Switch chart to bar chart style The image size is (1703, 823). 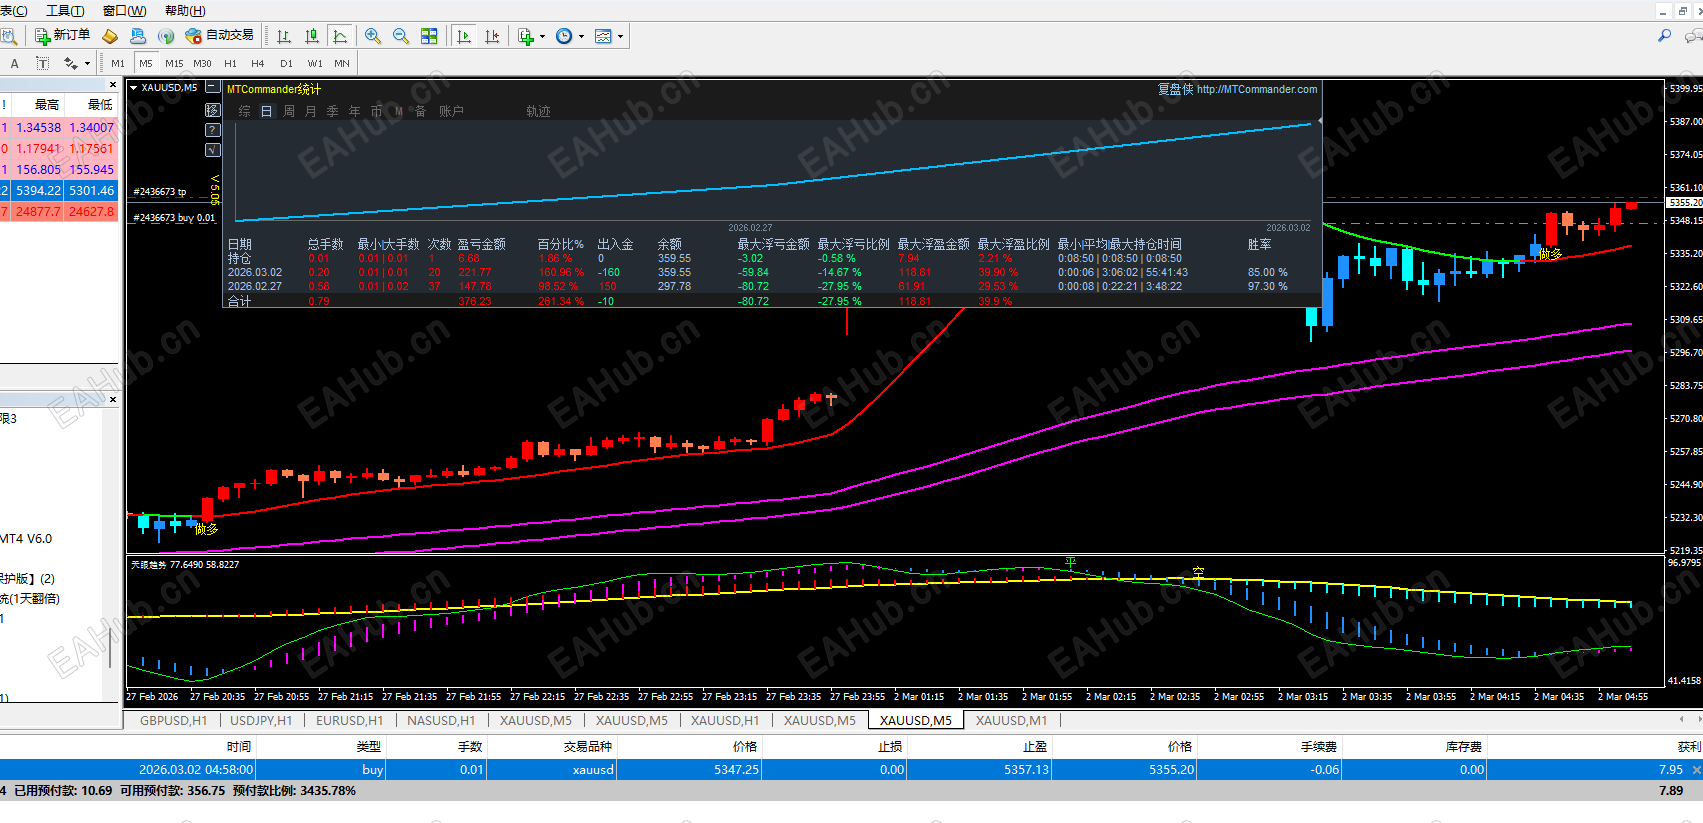tap(284, 36)
